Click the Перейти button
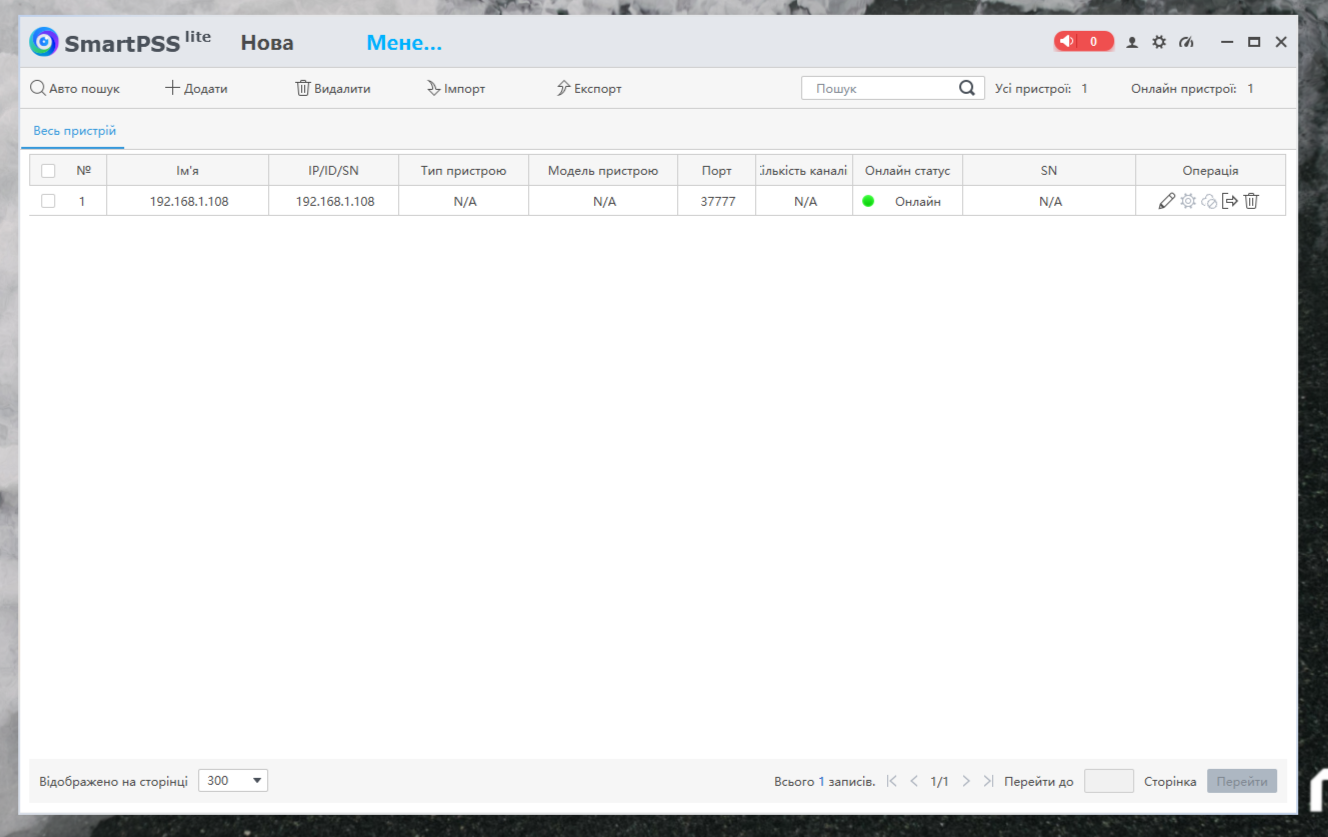Viewport: 1328px width, 837px height. [1242, 781]
